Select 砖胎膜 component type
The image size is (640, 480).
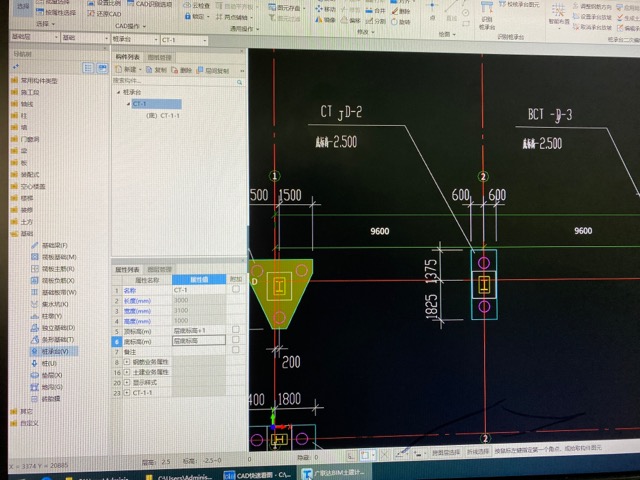(46, 399)
